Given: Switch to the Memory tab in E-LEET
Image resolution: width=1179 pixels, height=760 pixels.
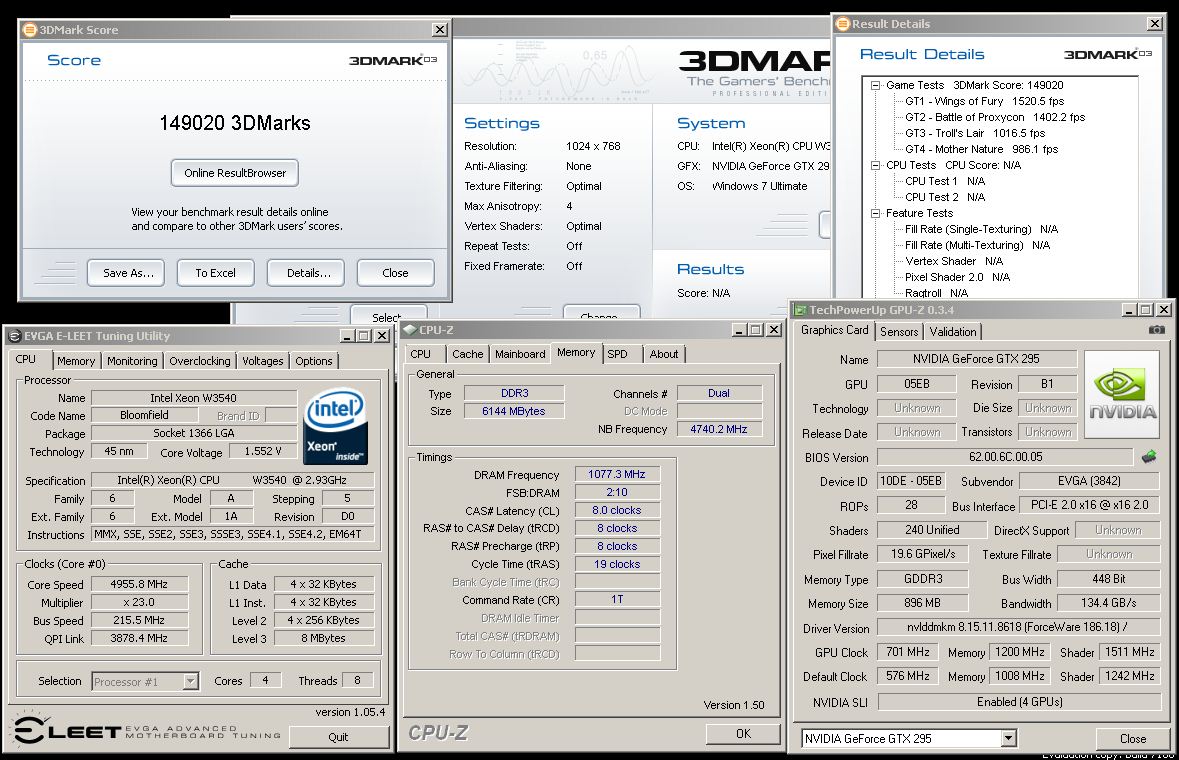Looking at the screenshot, I should pos(76,361).
